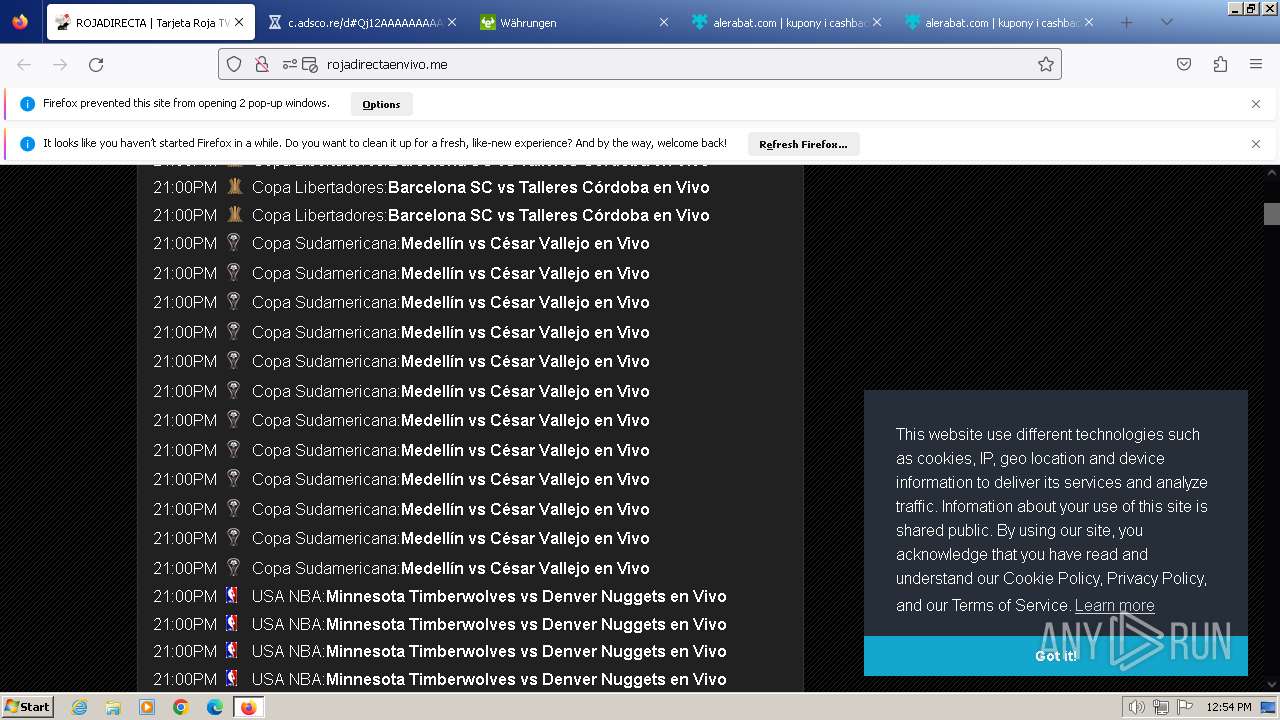
Task: Open the pop-up blocker Options button
Action: pyautogui.click(x=381, y=104)
